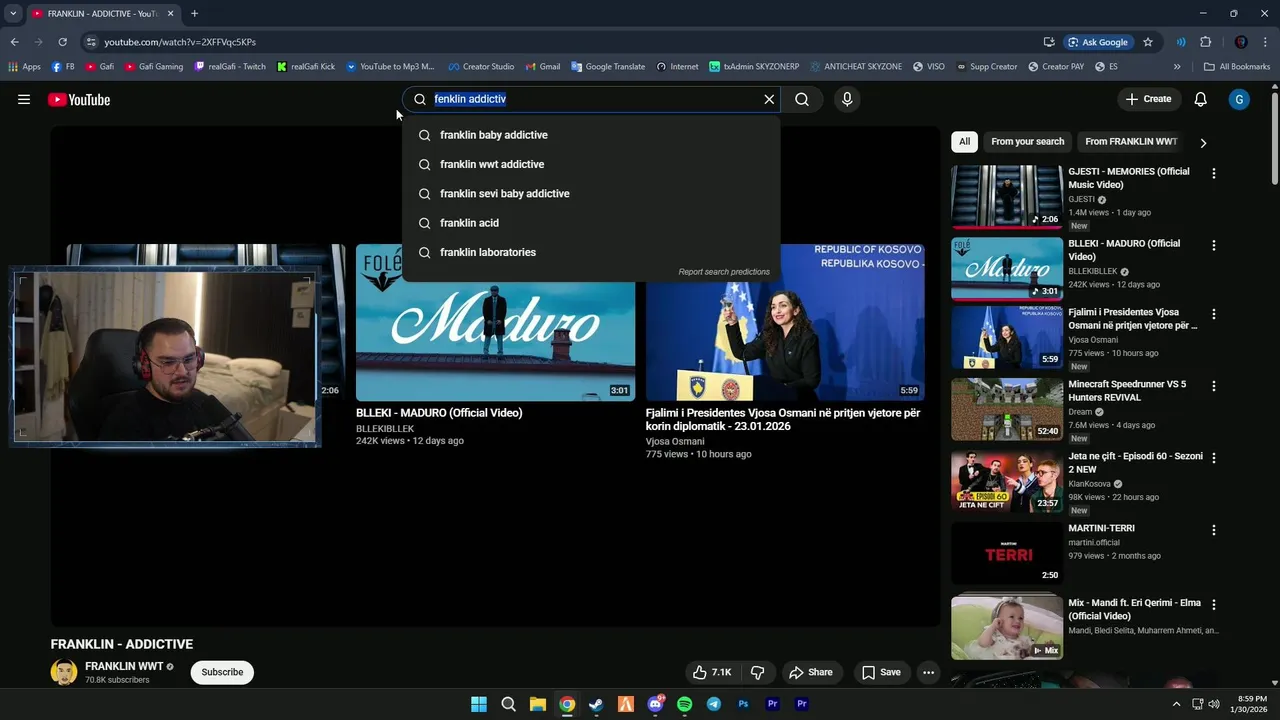Screen dimensions: 1280x720
Task: Open a new Chrome tab
Action: (194, 13)
